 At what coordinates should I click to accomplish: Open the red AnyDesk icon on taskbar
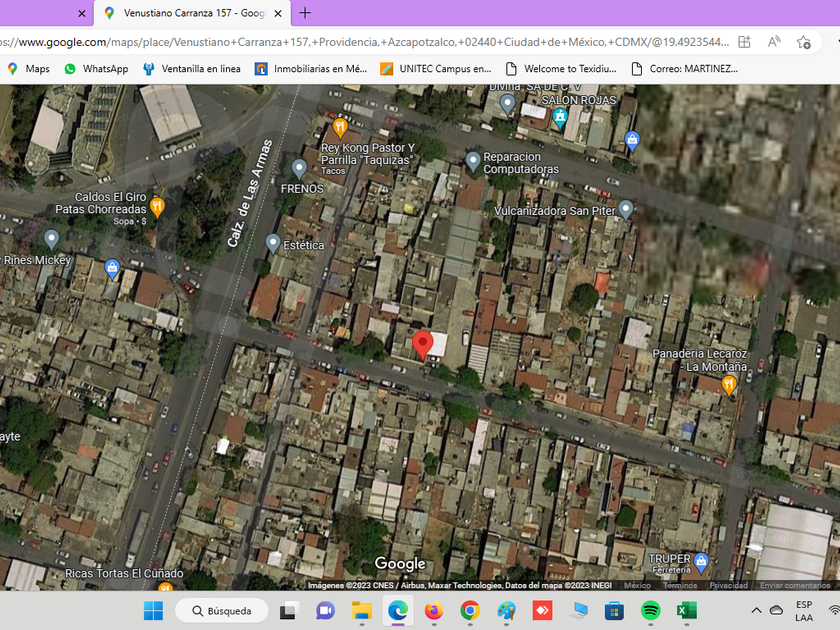(x=542, y=611)
